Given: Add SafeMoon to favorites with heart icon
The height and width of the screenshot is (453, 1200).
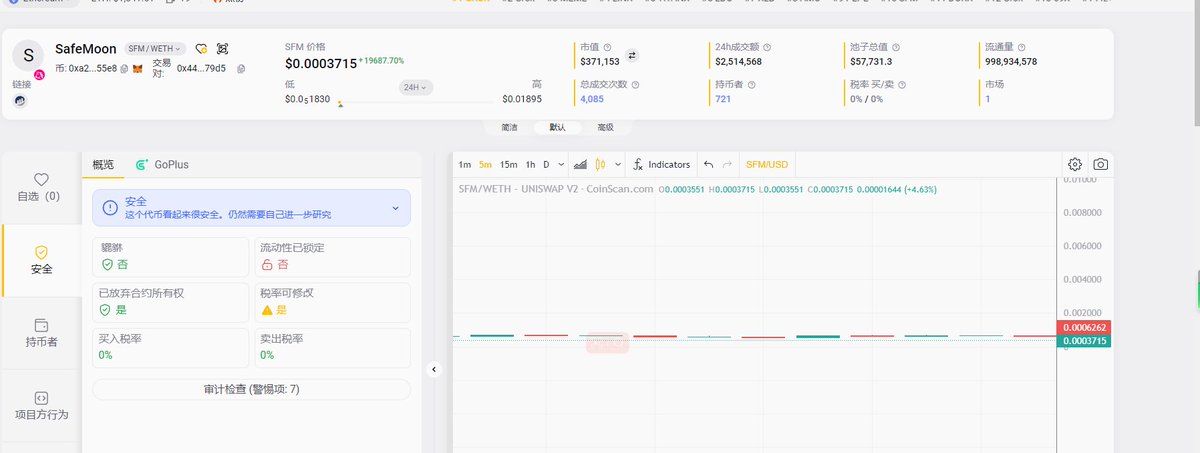Looking at the screenshot, I should pos(201,48).
